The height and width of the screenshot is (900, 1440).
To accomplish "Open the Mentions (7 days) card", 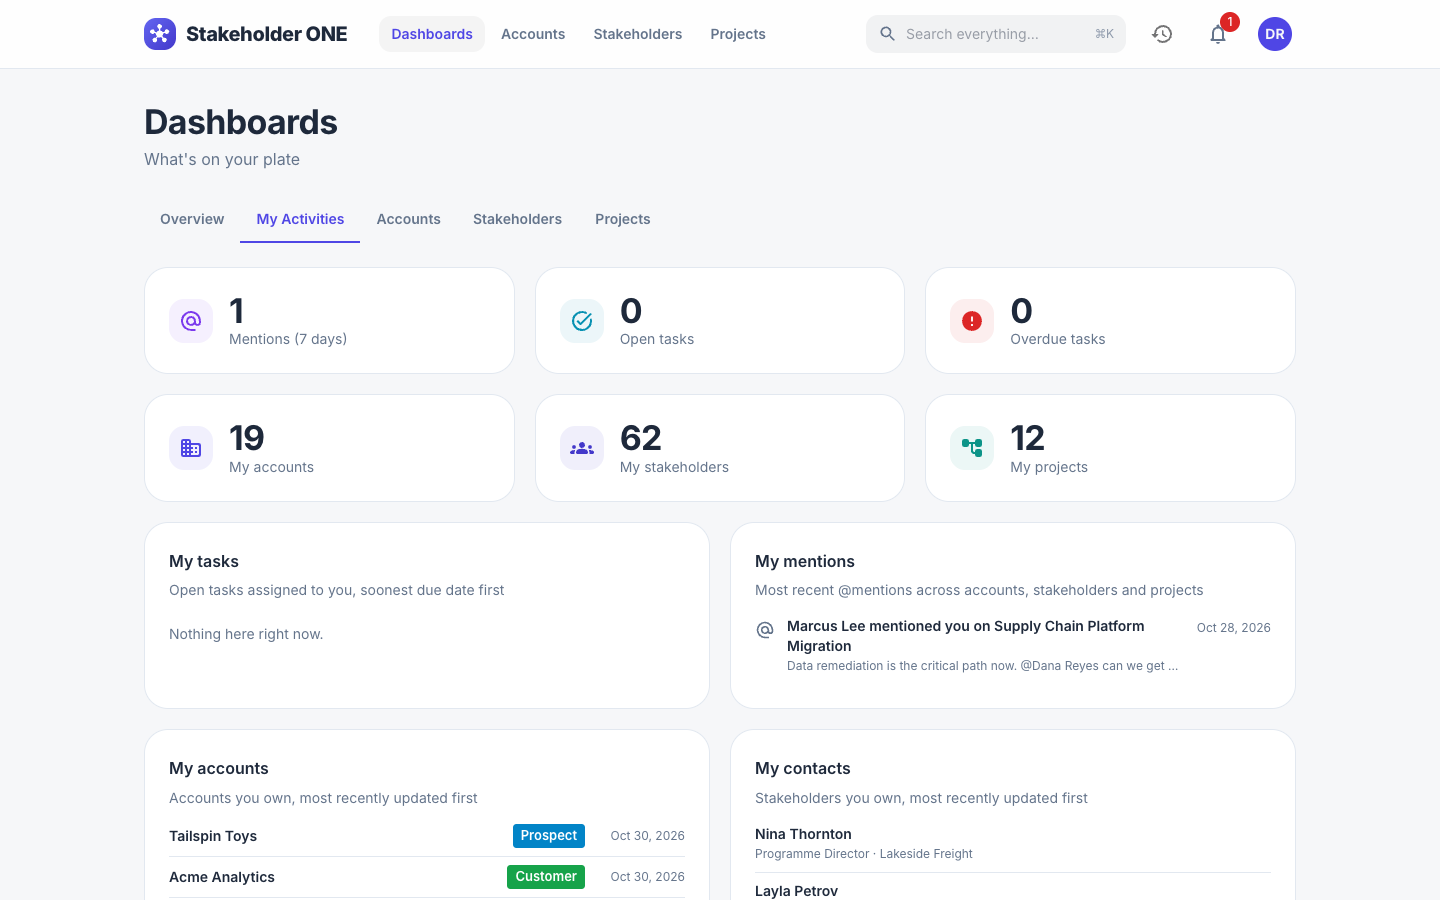I will coord(329,321).
